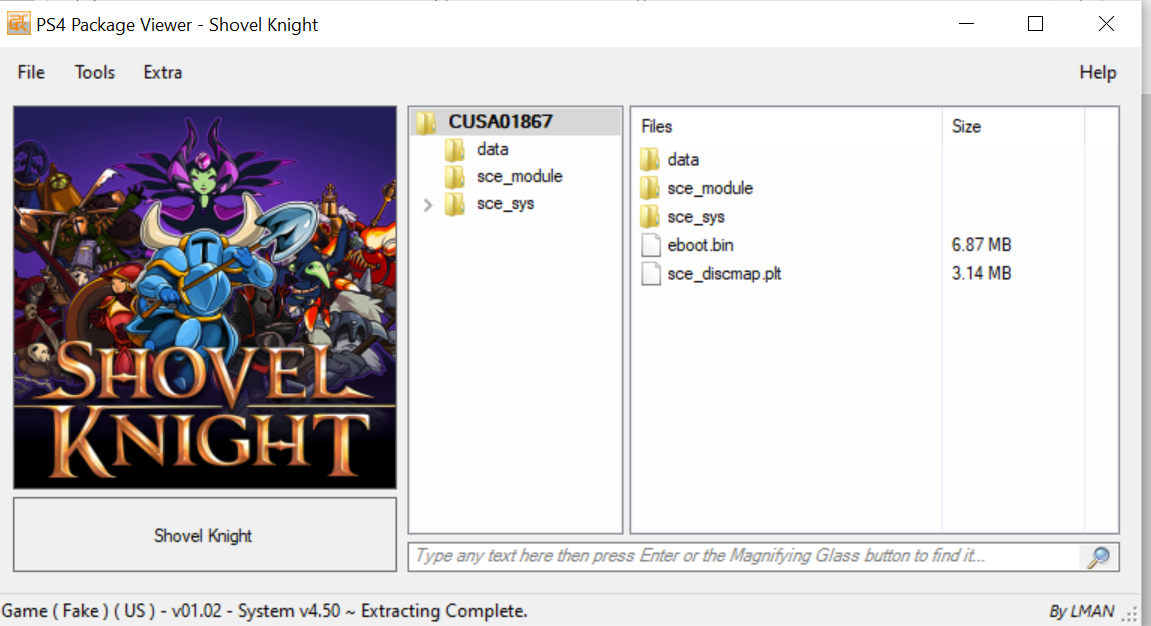This screenshot has width=1151, height=626.
Task: Open the Extra menu
Action: point(162,72)
